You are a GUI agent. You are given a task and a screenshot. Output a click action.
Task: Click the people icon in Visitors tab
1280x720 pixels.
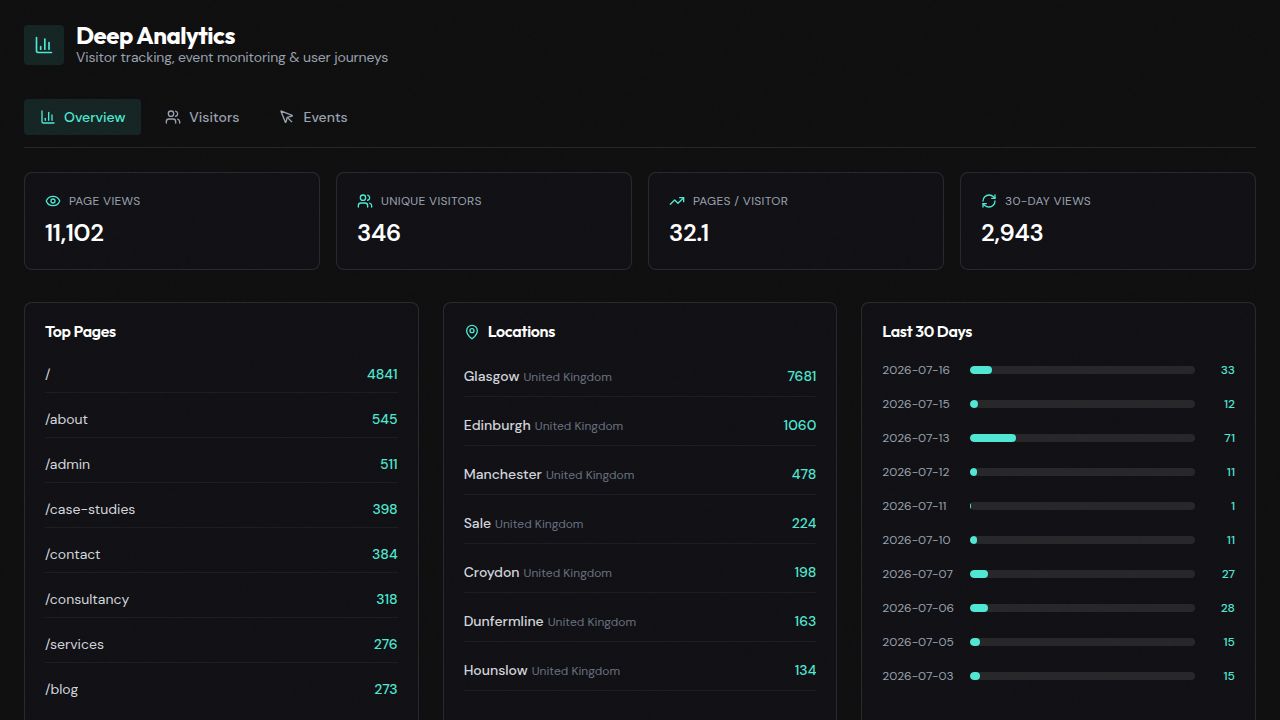(173, 117)
